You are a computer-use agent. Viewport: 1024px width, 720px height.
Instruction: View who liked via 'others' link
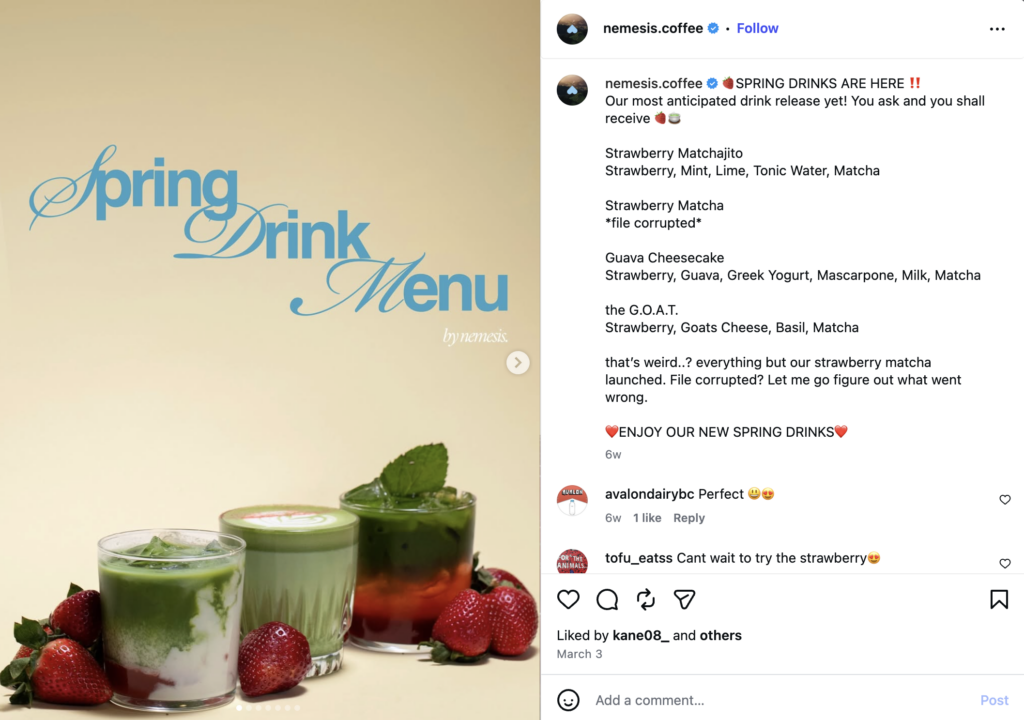click(x=720, y=635)
